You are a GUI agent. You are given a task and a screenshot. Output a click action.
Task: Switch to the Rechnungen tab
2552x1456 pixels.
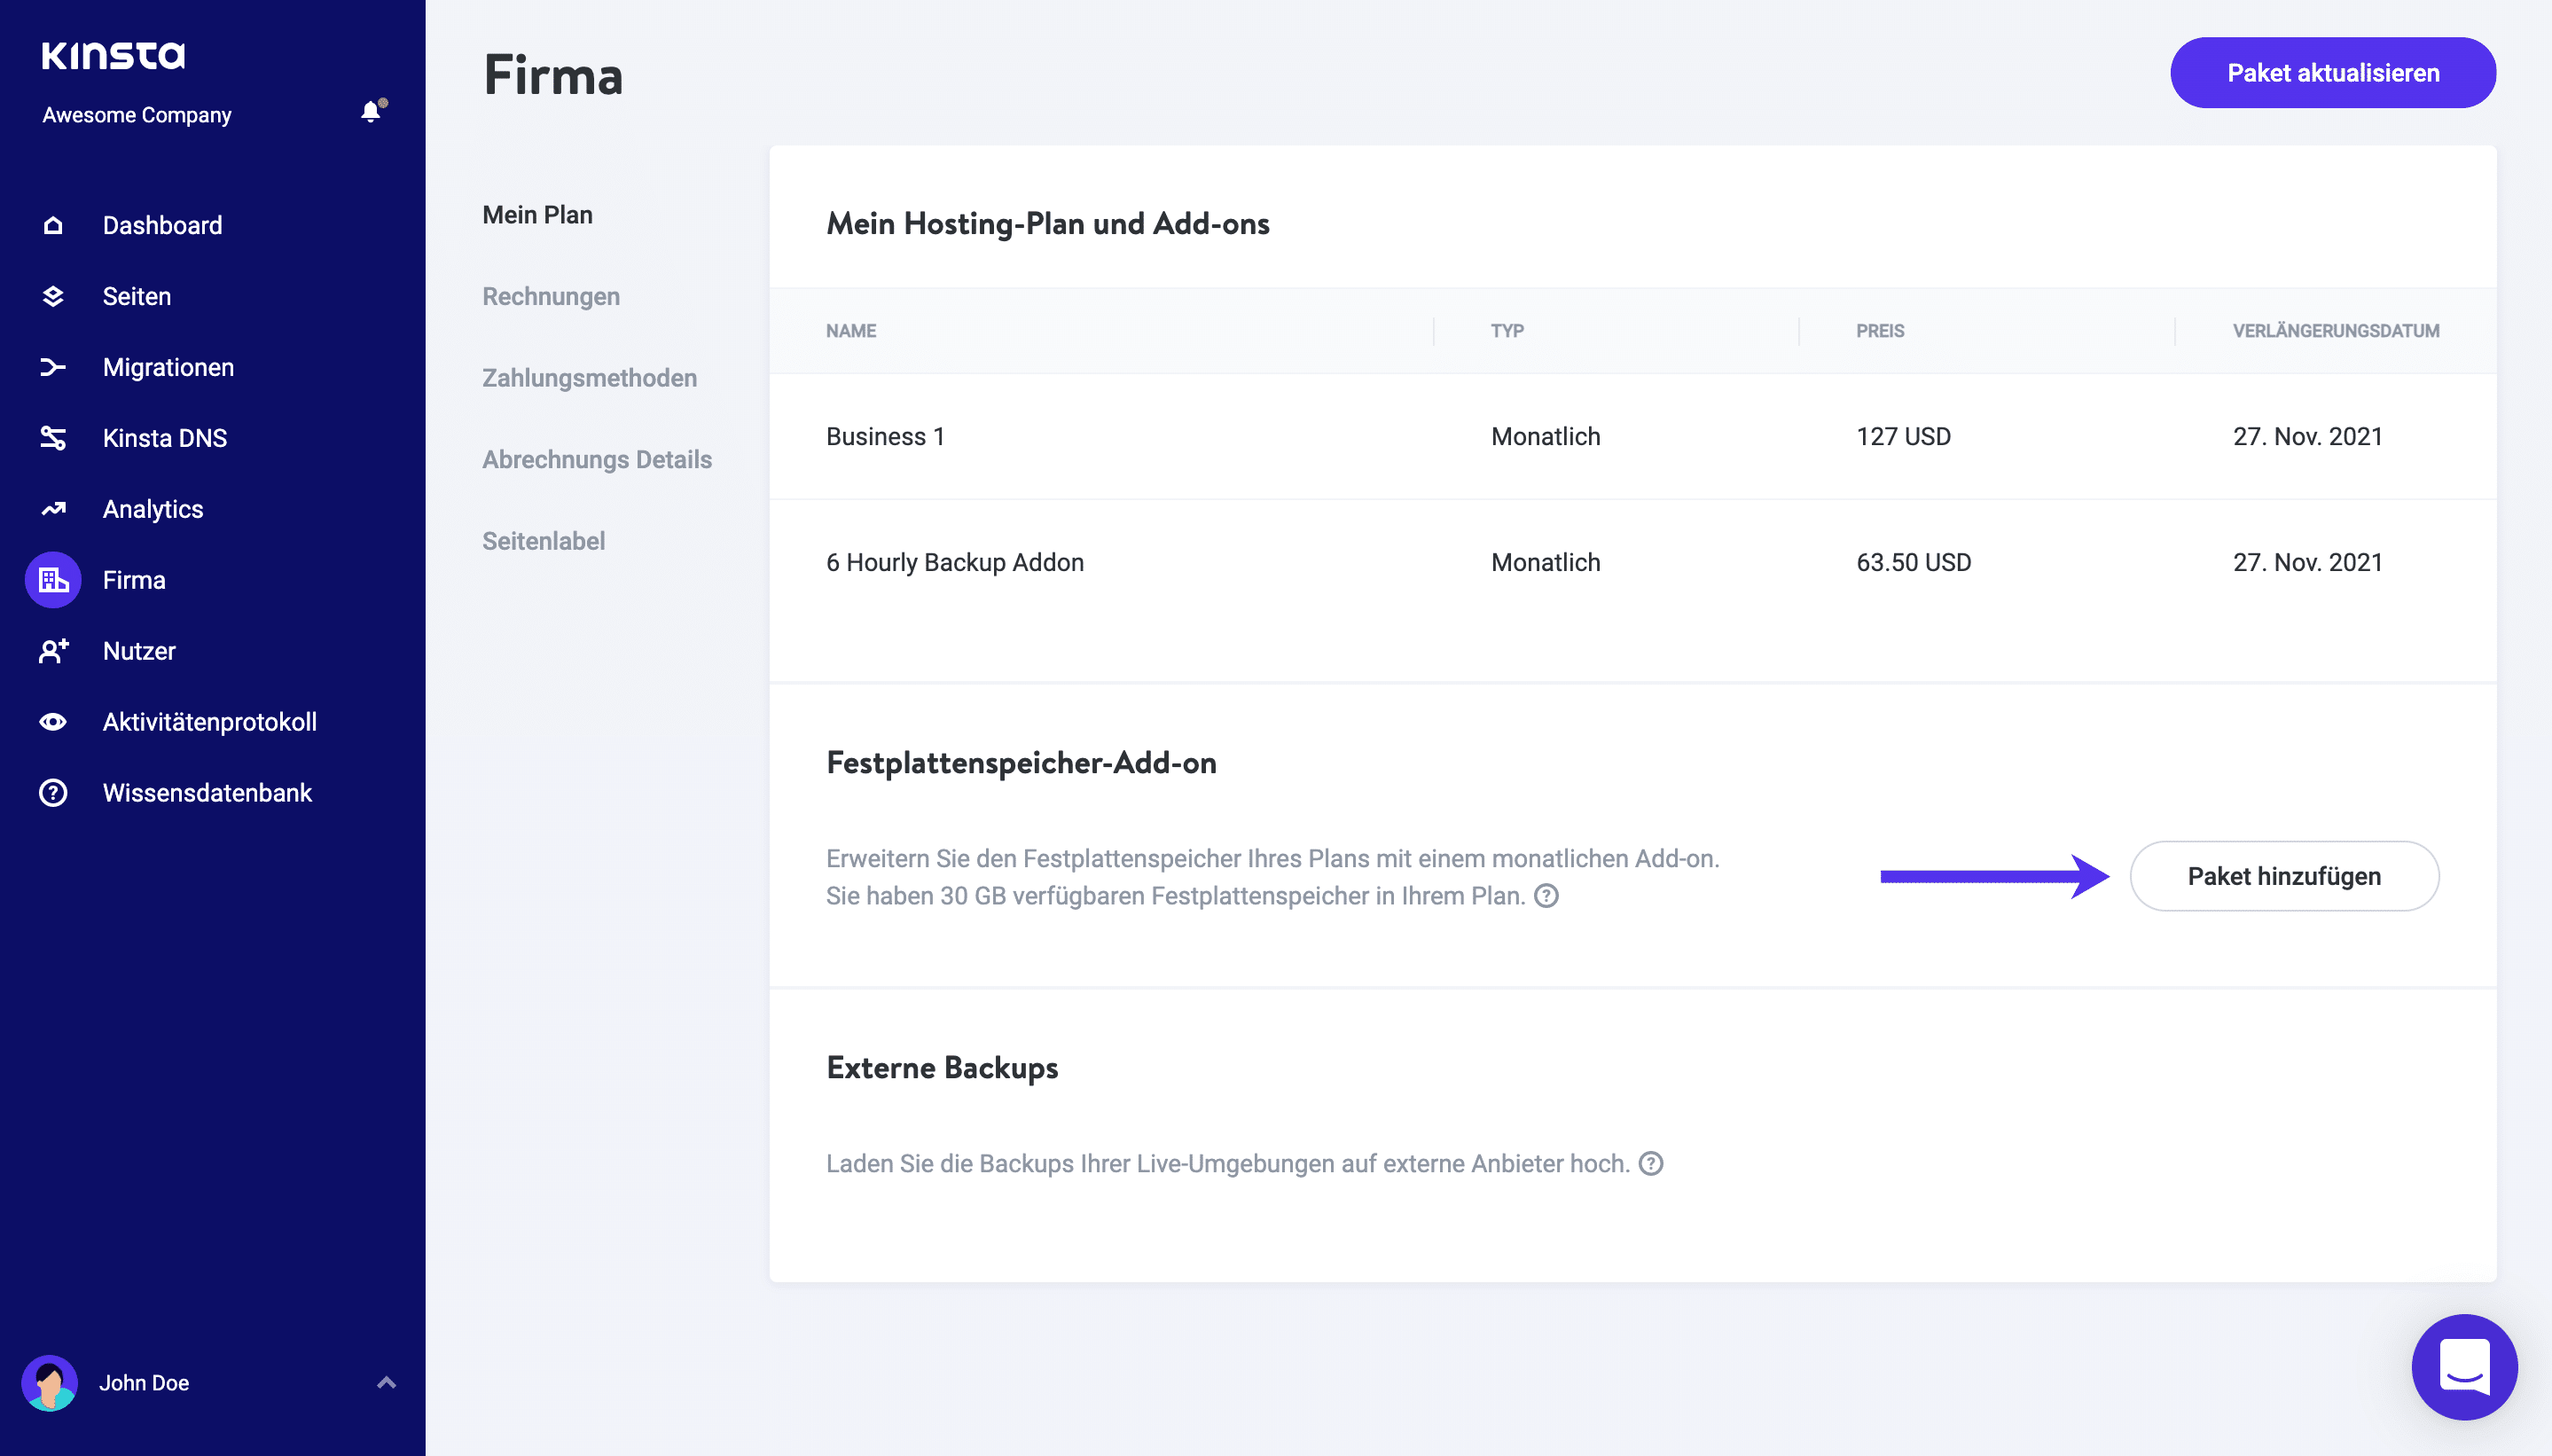click(551, 296)
